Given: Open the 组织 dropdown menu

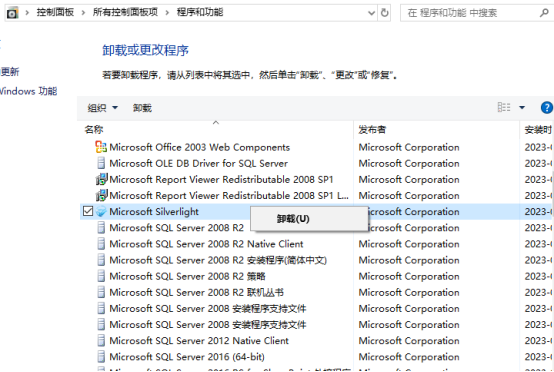Looking at the screenshot, I should tap(102, 108).
